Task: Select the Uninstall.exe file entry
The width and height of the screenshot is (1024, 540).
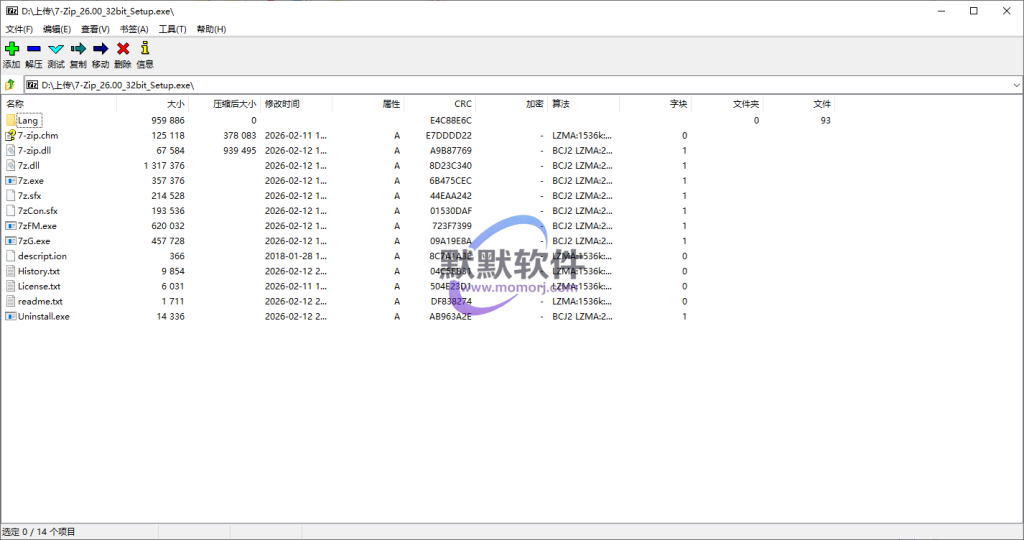Action: [x=43, y=316]
